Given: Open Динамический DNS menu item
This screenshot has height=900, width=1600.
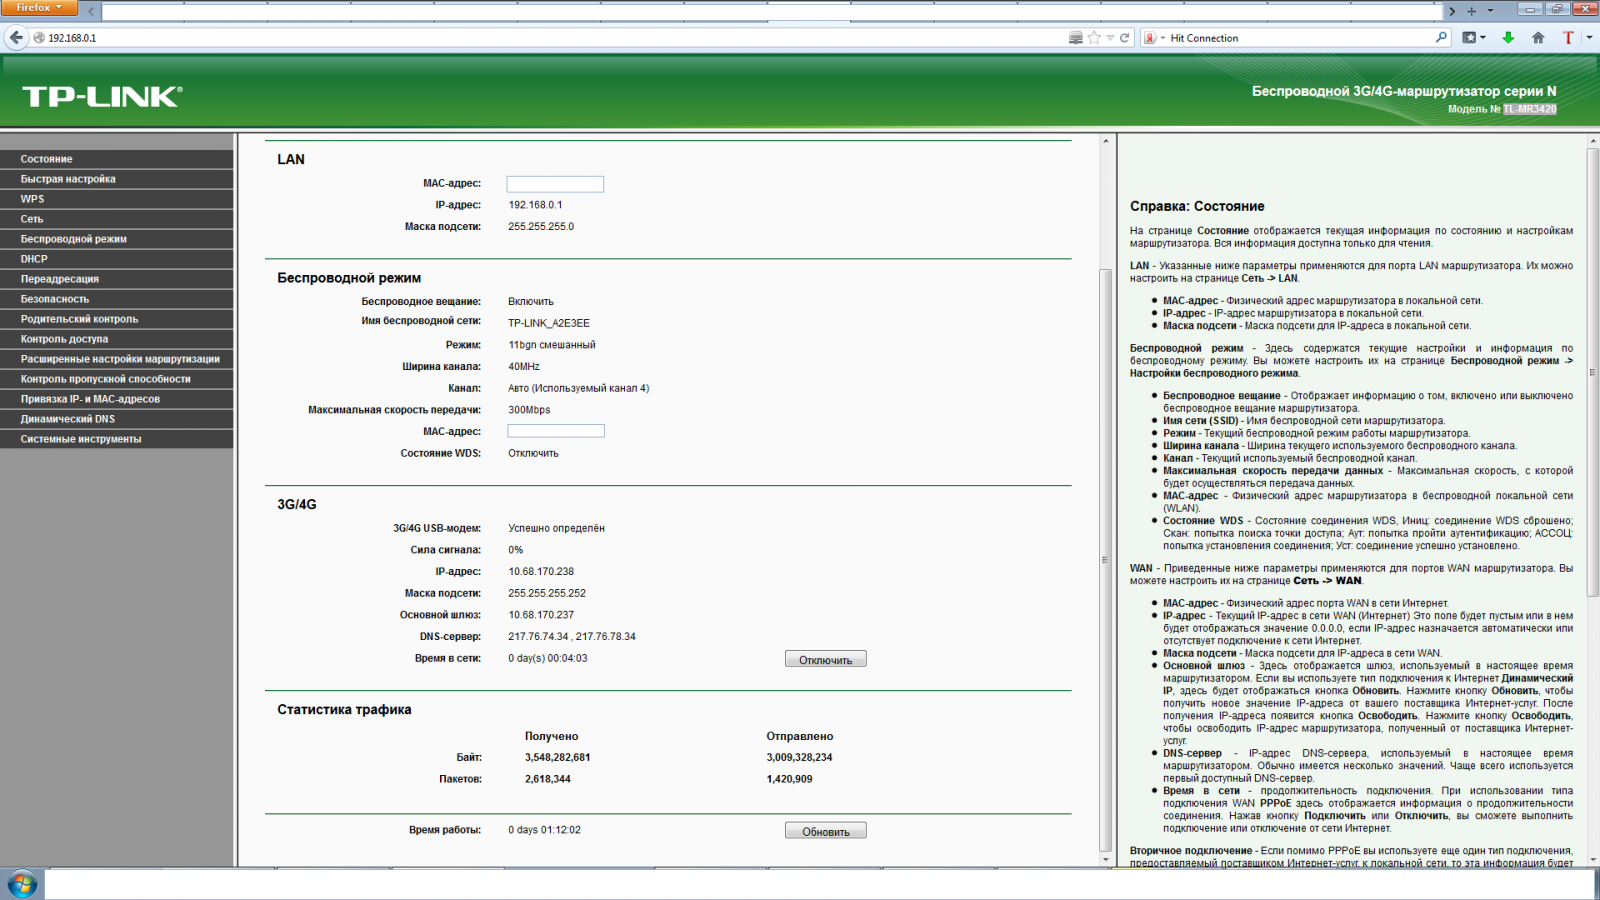Looking at the screenshot, I should click(117, 419).
